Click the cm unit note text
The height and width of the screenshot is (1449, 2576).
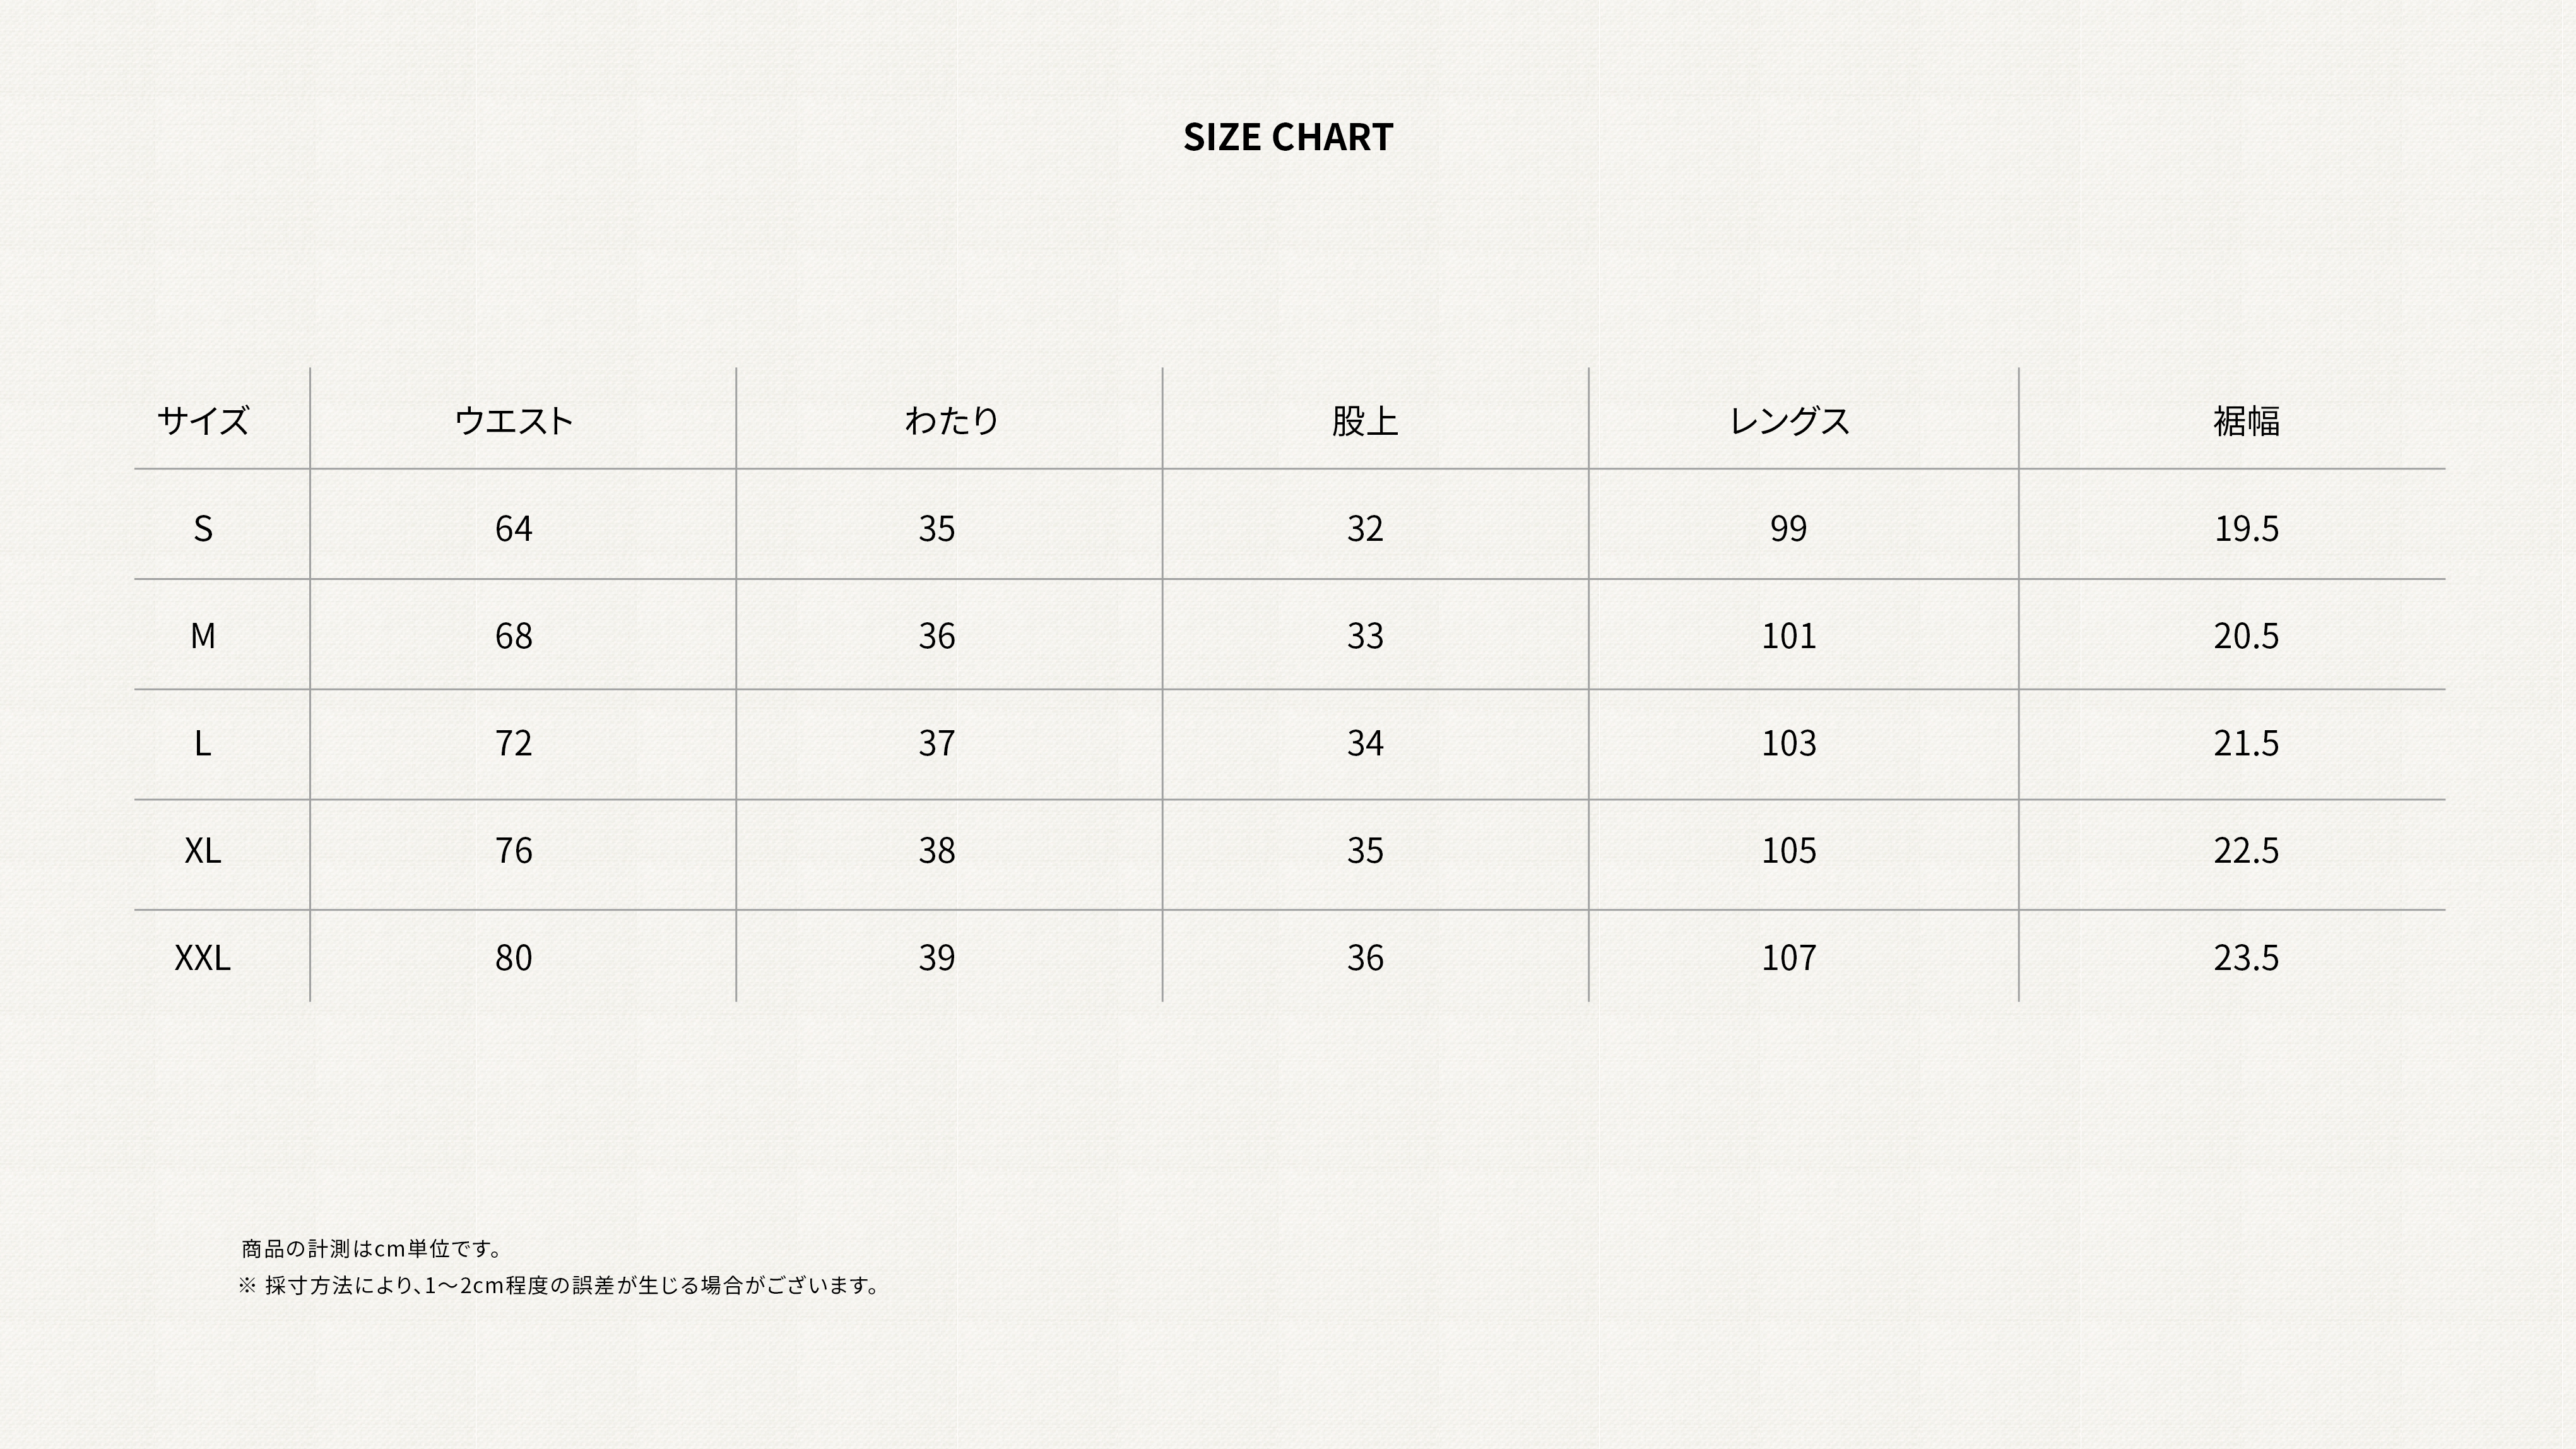tap(372, 1248)
